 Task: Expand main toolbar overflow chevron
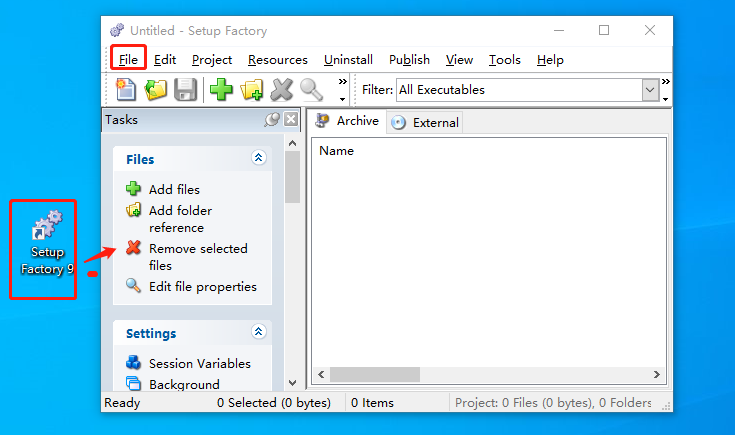[343, 82]
